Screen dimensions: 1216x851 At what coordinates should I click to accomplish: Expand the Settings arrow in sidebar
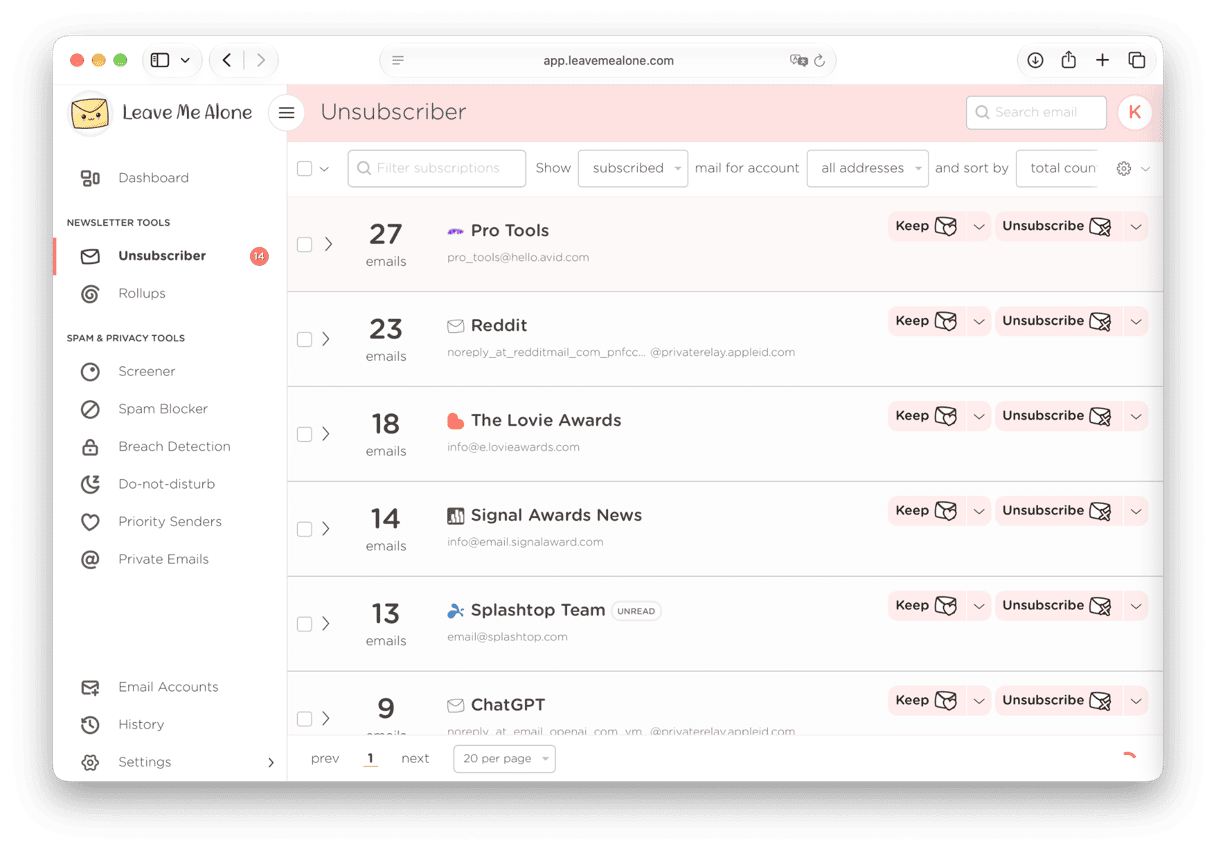point(271,763)
